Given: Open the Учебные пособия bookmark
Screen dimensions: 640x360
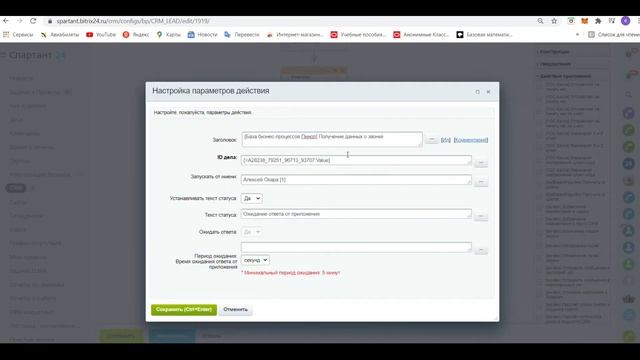Looking at the screenshot, I should [358, 35].
